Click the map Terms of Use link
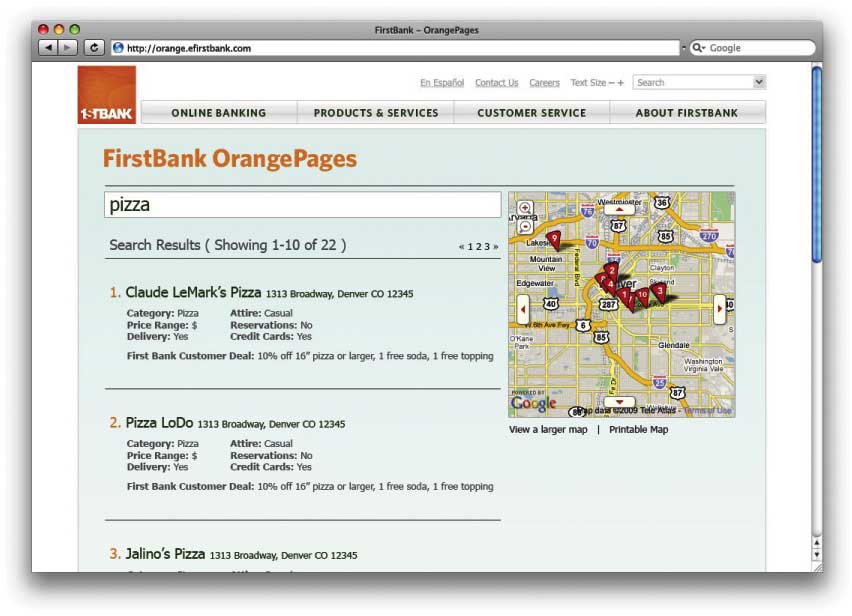This screenshot has height=616, width=852. pos(707,410)
